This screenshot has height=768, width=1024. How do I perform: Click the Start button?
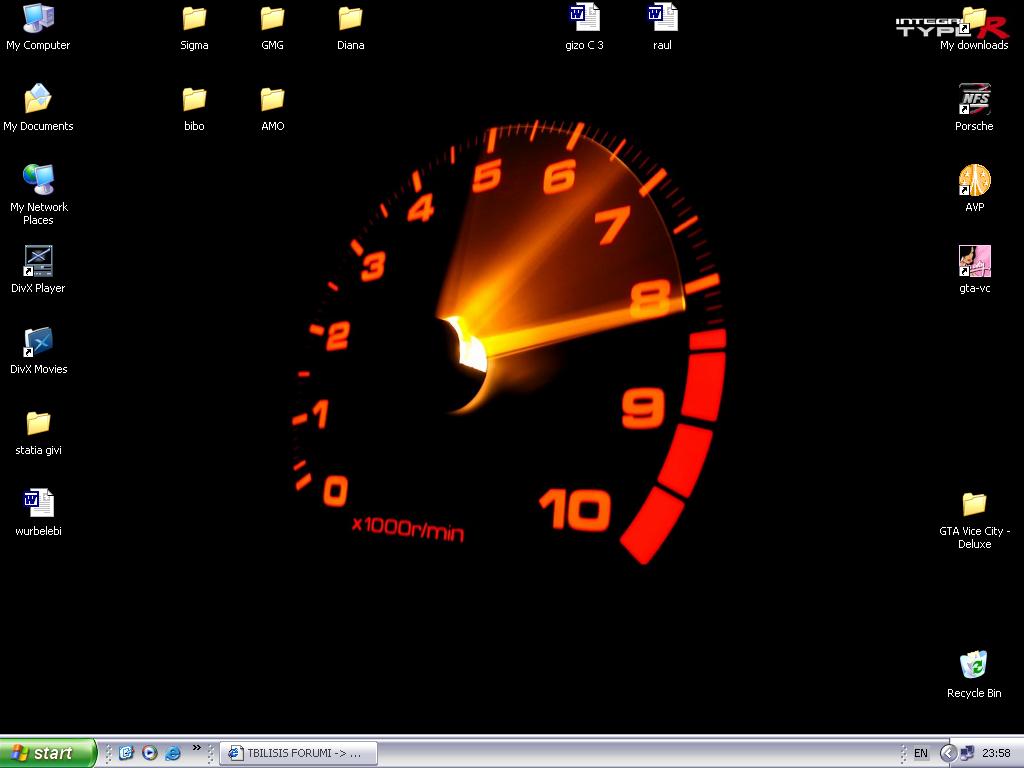point(48,753)
